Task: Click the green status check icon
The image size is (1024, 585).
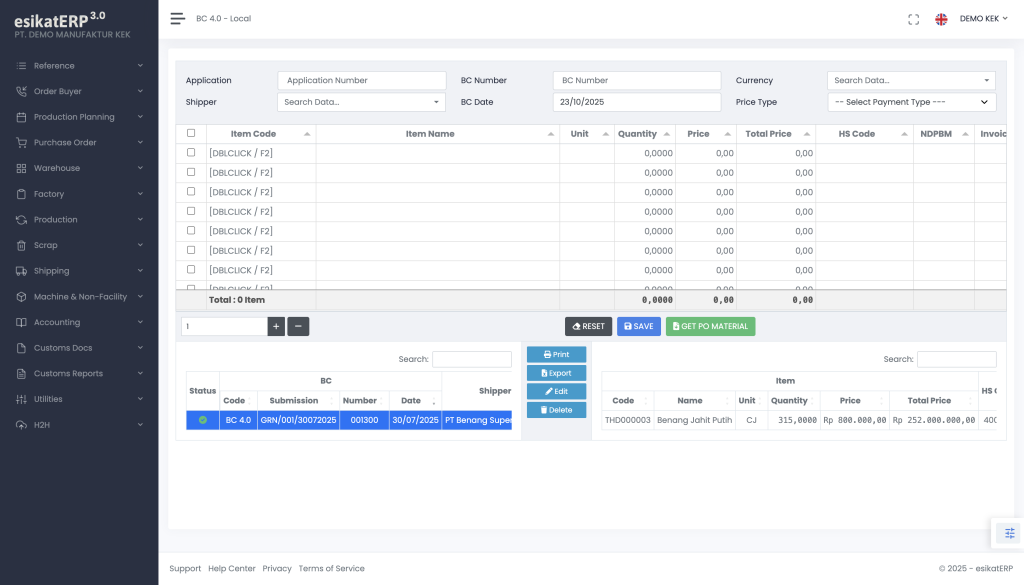Action: pos(203,420)
